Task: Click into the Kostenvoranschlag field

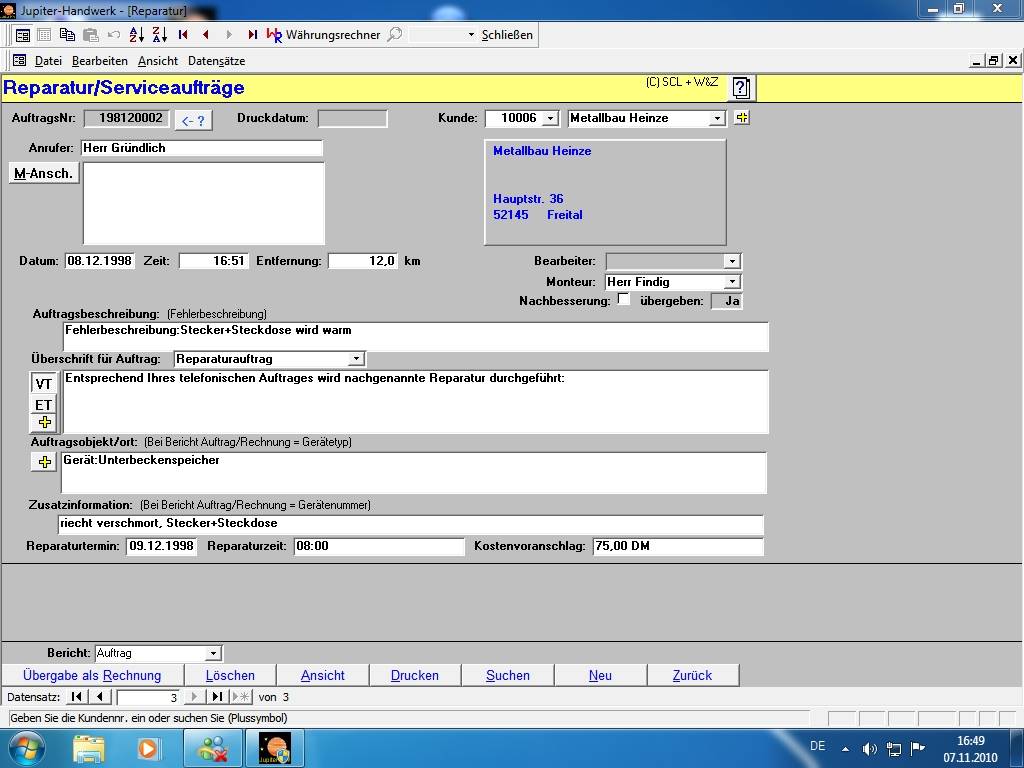Action: coord(676,547)
